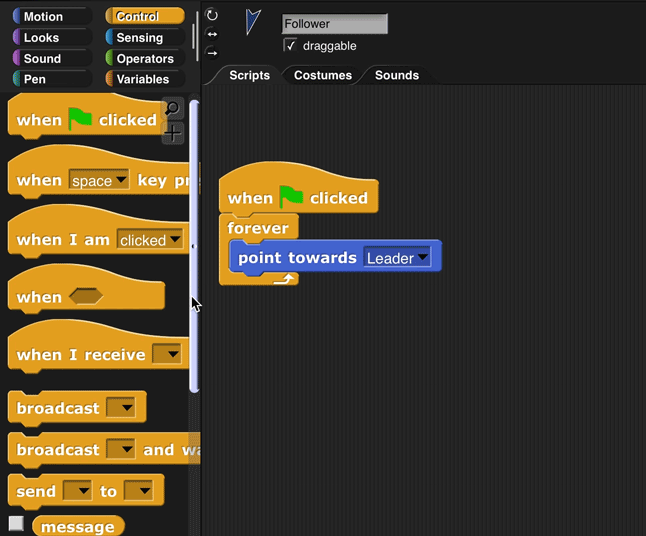Toggle the message variable watcher checkbox

point(16,524)
